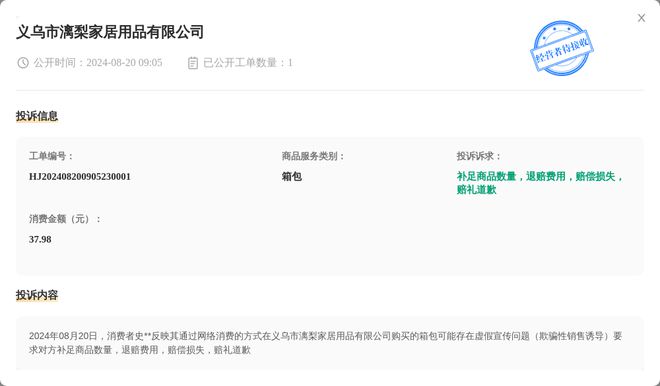Select the amount value 37.98

[40, 239]
